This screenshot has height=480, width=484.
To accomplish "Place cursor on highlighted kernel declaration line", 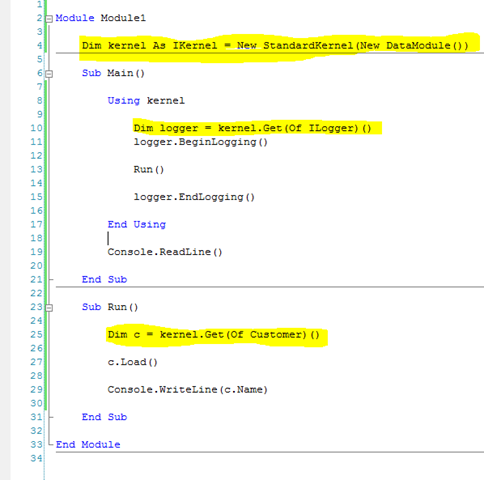I will [x=275, y=46].
